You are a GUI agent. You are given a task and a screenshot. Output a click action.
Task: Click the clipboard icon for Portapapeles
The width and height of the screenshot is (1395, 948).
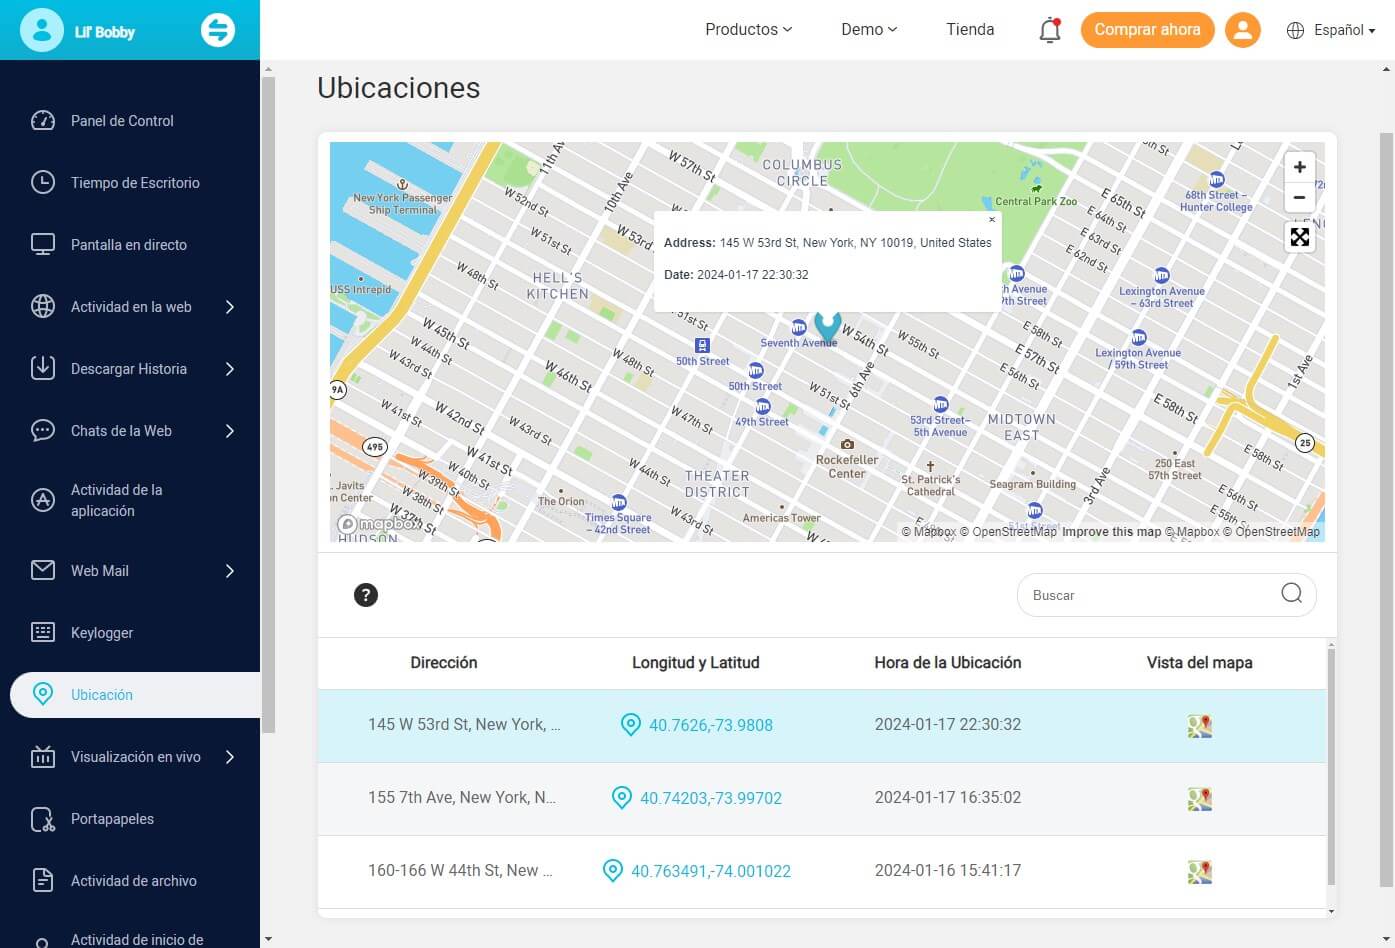point(43,819)
